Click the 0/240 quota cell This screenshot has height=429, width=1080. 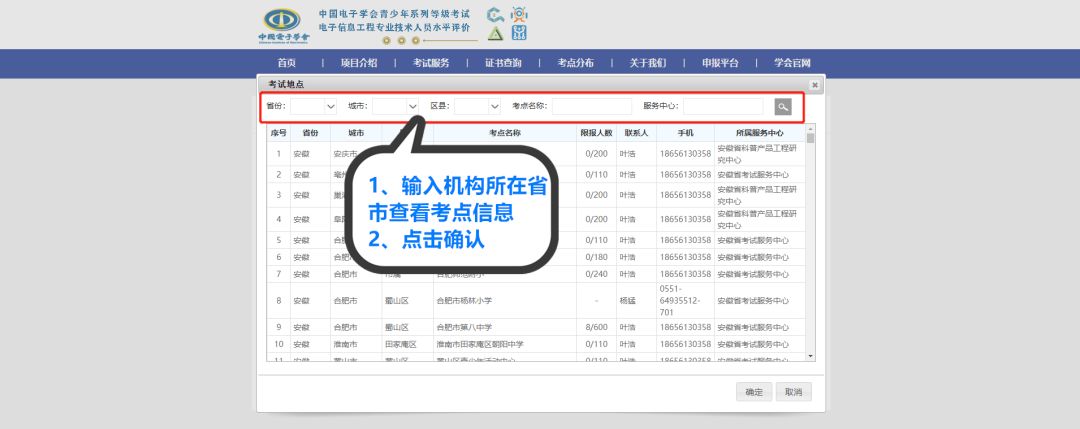tap(596, 273)
